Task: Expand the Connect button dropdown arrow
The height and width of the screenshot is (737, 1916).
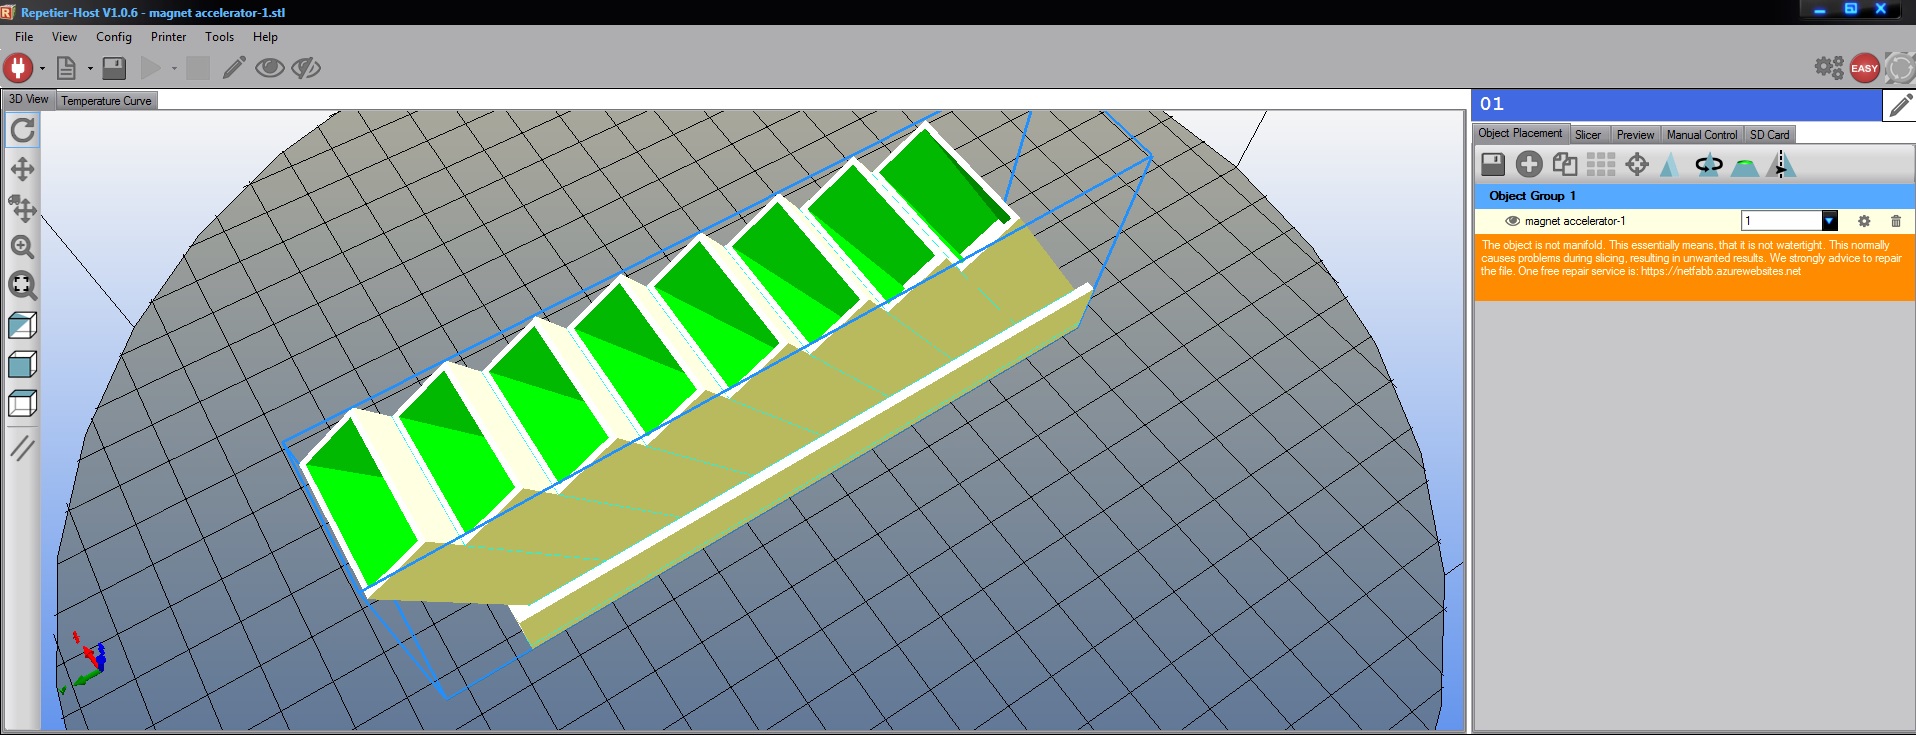Action: click(42, 69)
